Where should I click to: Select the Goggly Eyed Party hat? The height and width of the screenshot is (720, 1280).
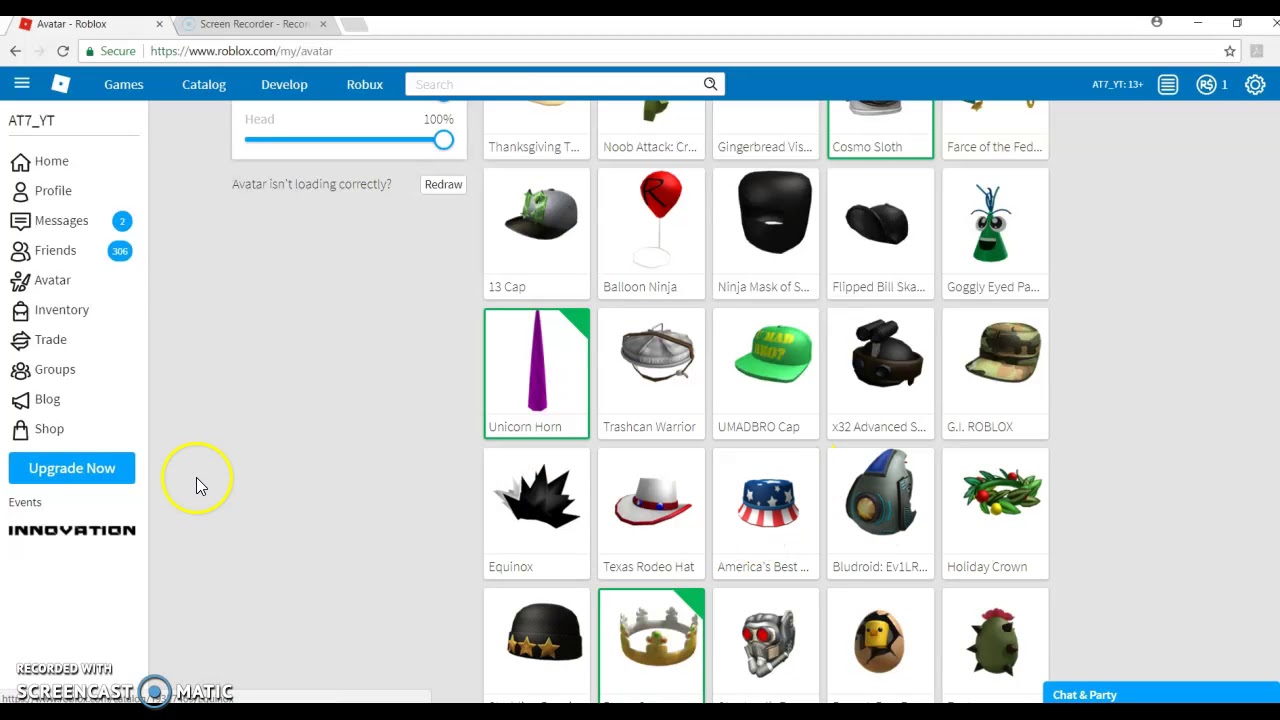click(995, 233)
